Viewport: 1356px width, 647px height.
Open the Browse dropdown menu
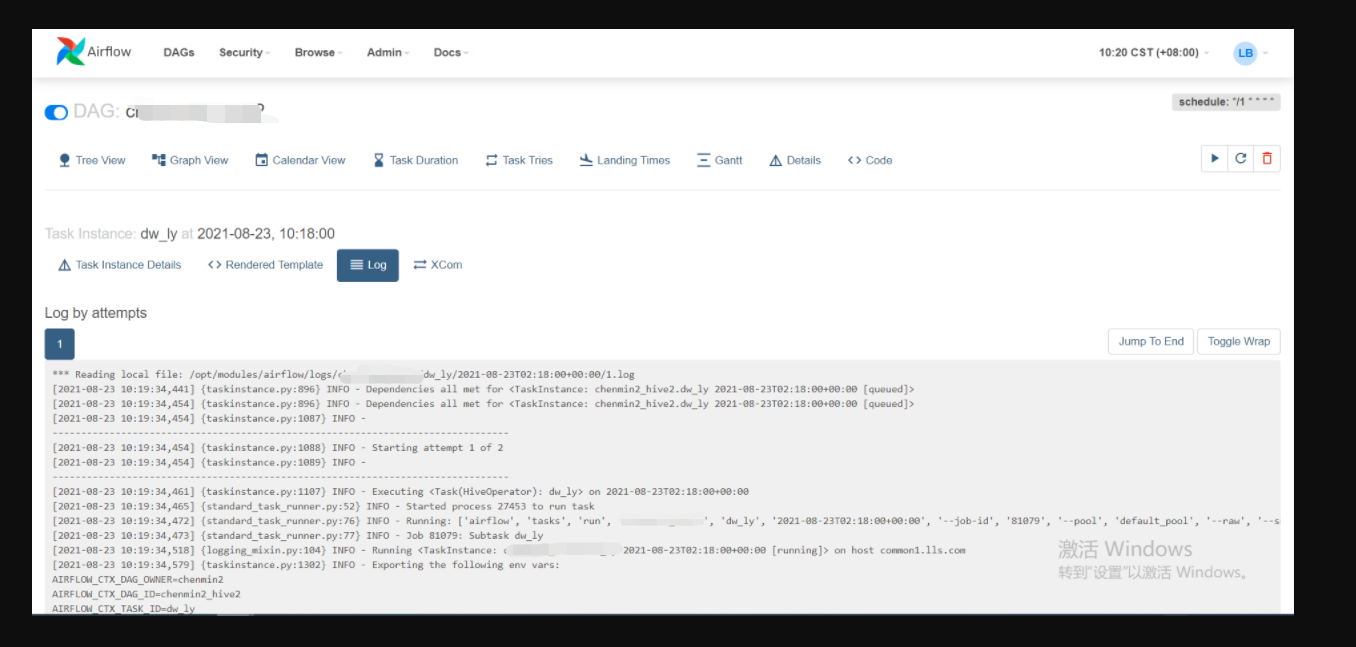(317, 52)
